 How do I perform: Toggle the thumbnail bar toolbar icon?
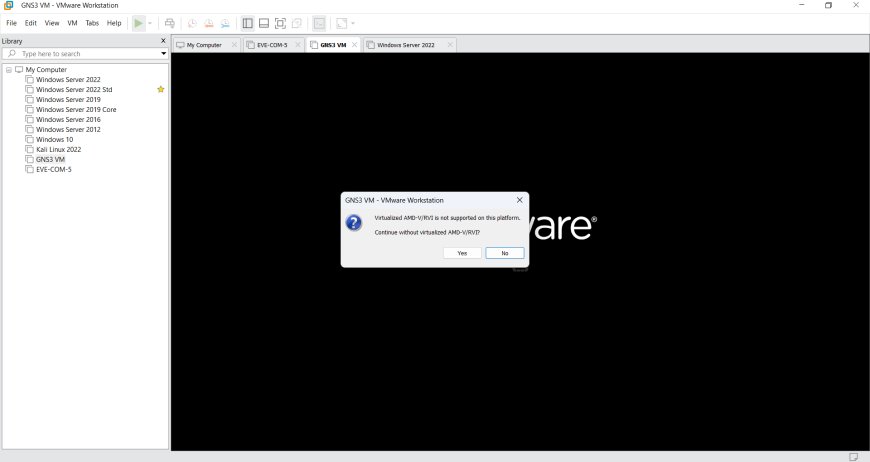(x=264, y=23)
